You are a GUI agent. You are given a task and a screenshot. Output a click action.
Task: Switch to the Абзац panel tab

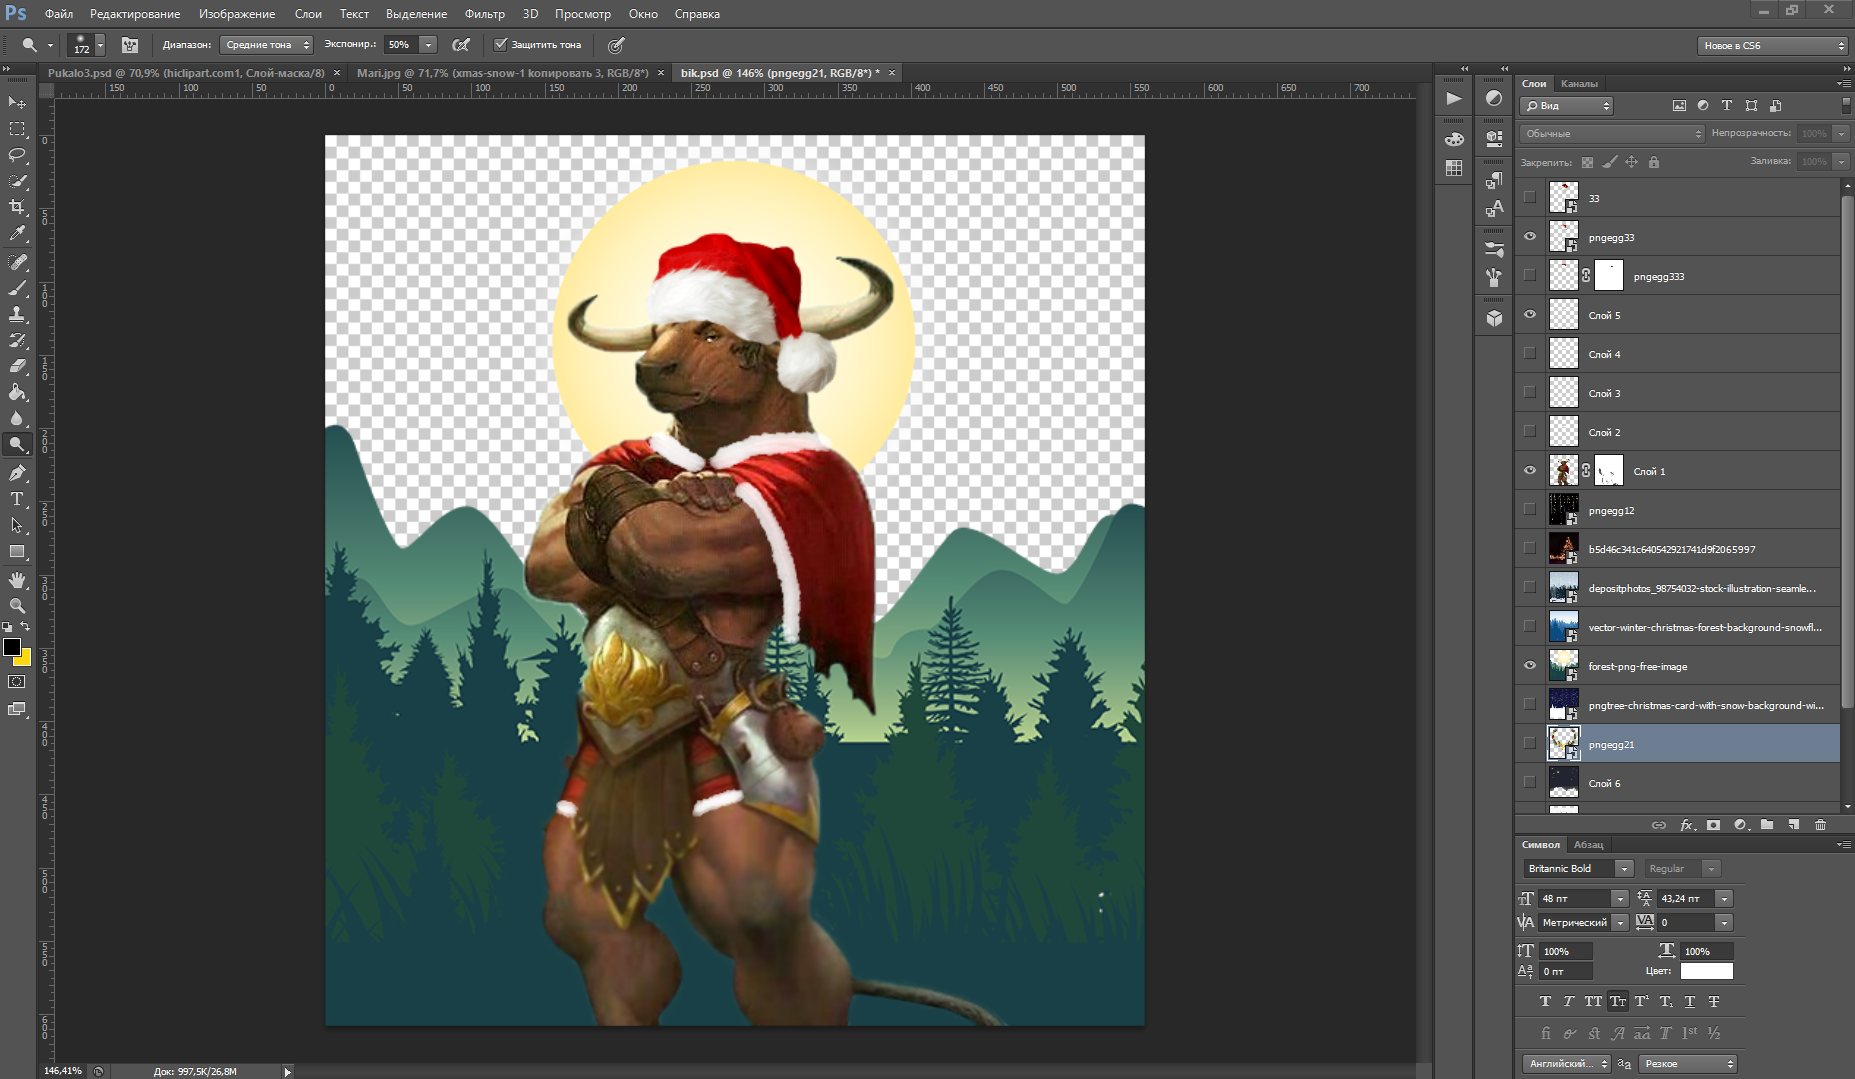click(1588, 845)
